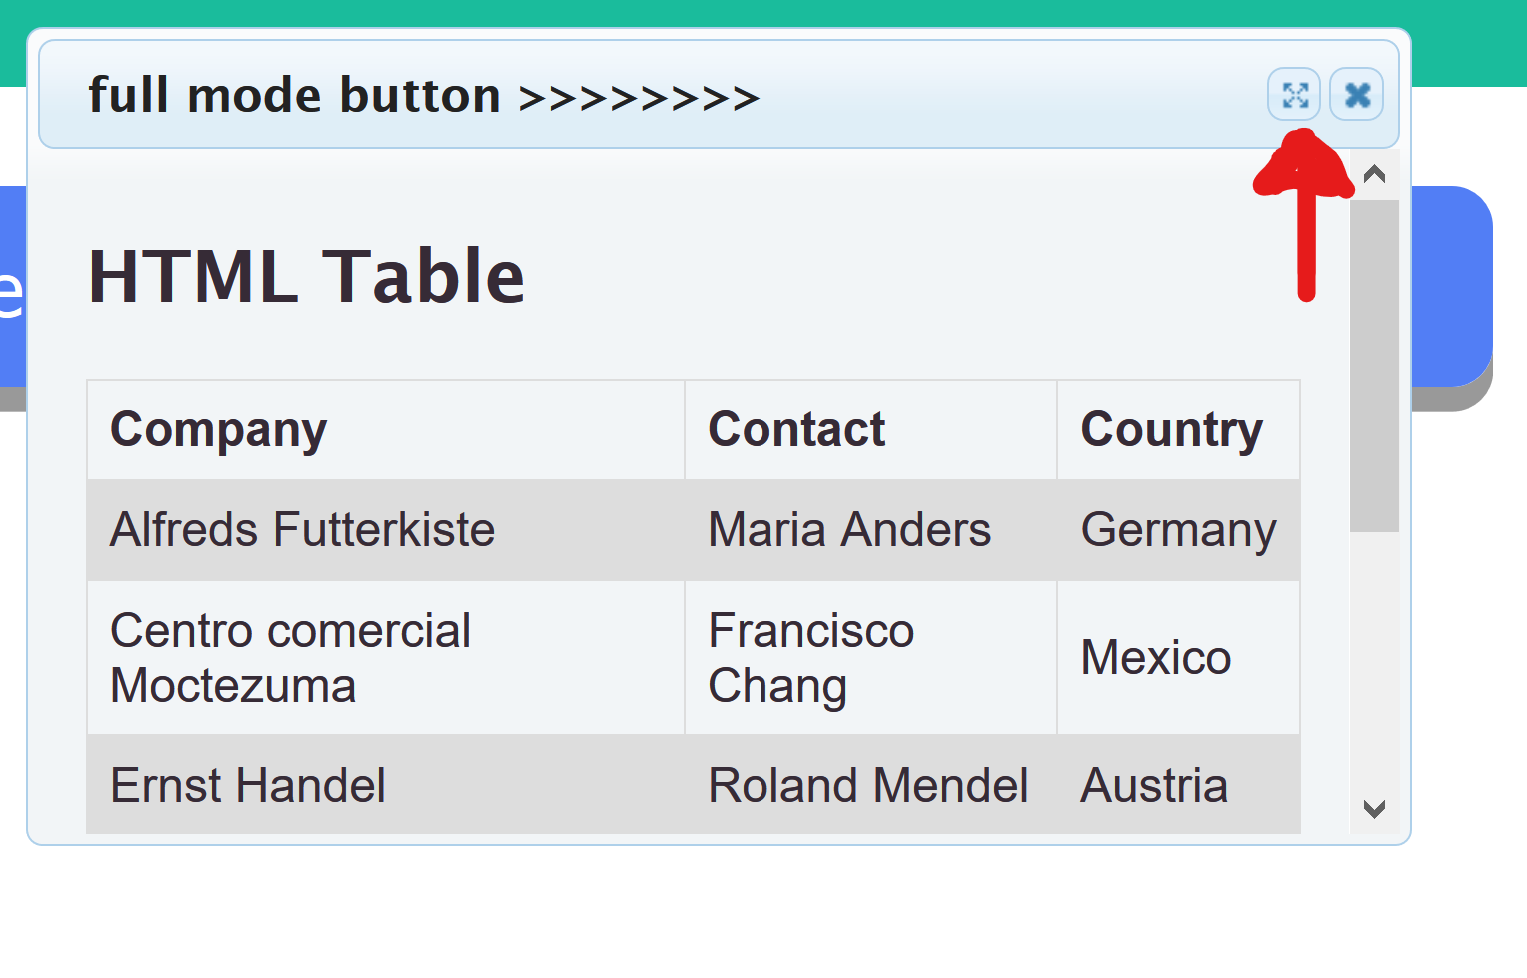Click the Mexico country cell
Screen dimensions: 1527x978
[x=1155, y=658]
